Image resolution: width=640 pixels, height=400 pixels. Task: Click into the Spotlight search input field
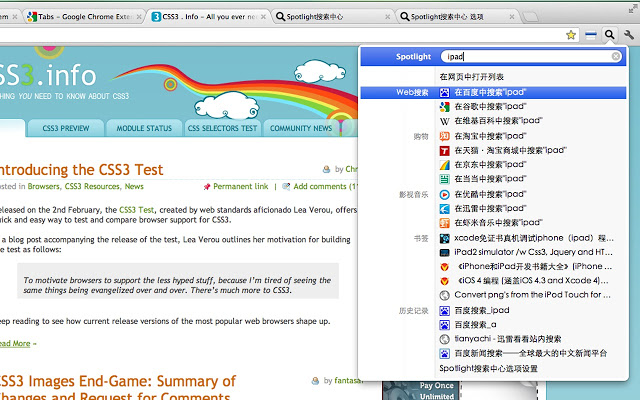click(x=529, y=56)
